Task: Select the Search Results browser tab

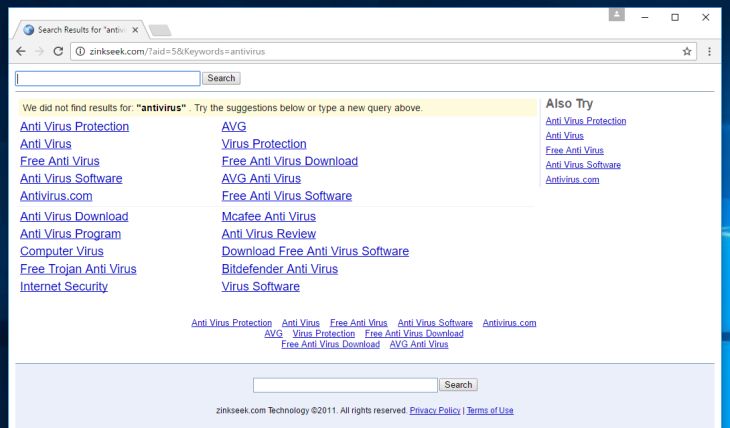Action: tap(80, 30)
